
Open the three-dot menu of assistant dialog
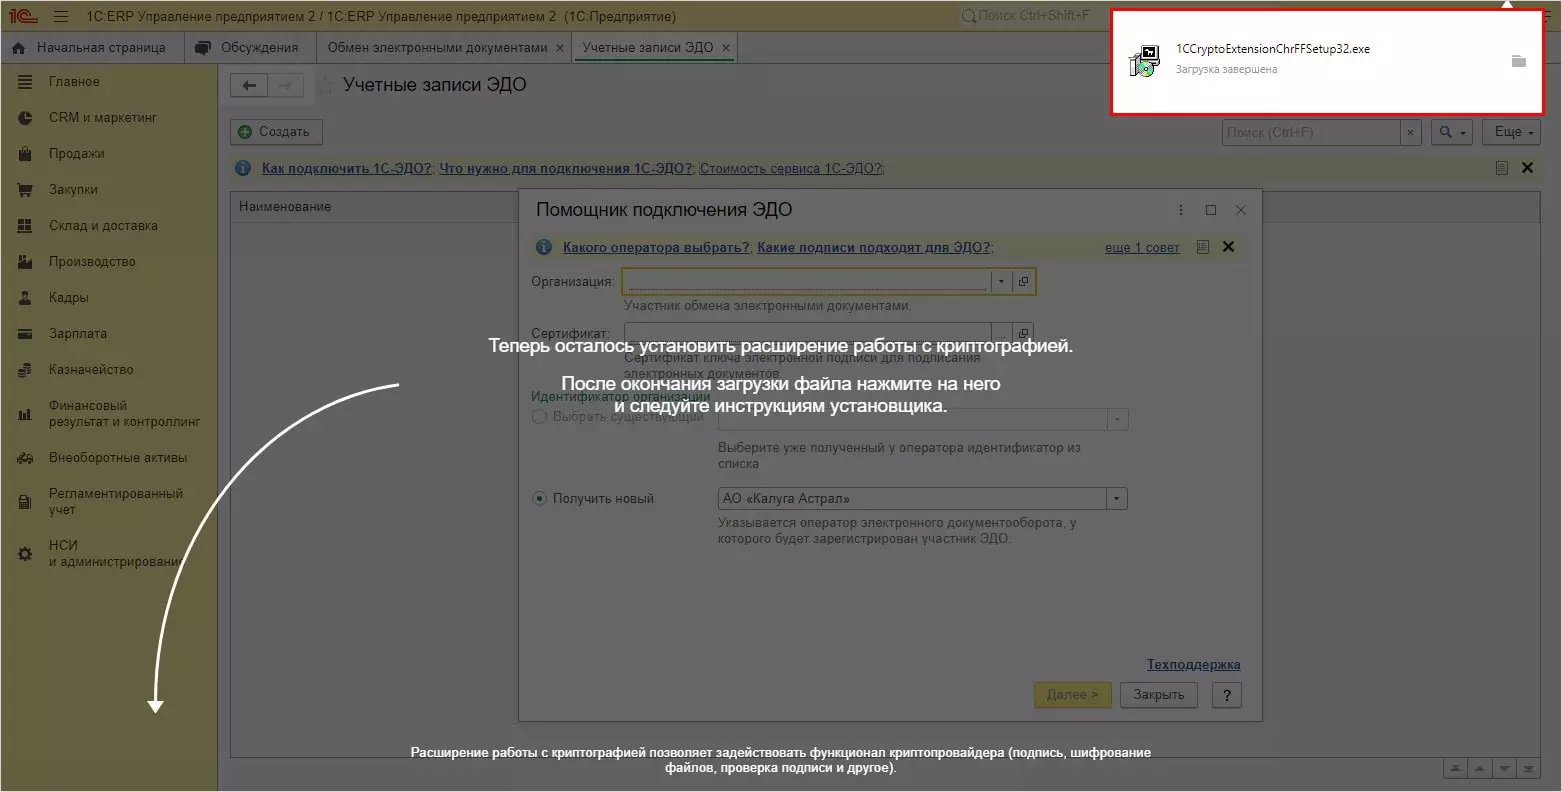click(x=1181, y=210)
